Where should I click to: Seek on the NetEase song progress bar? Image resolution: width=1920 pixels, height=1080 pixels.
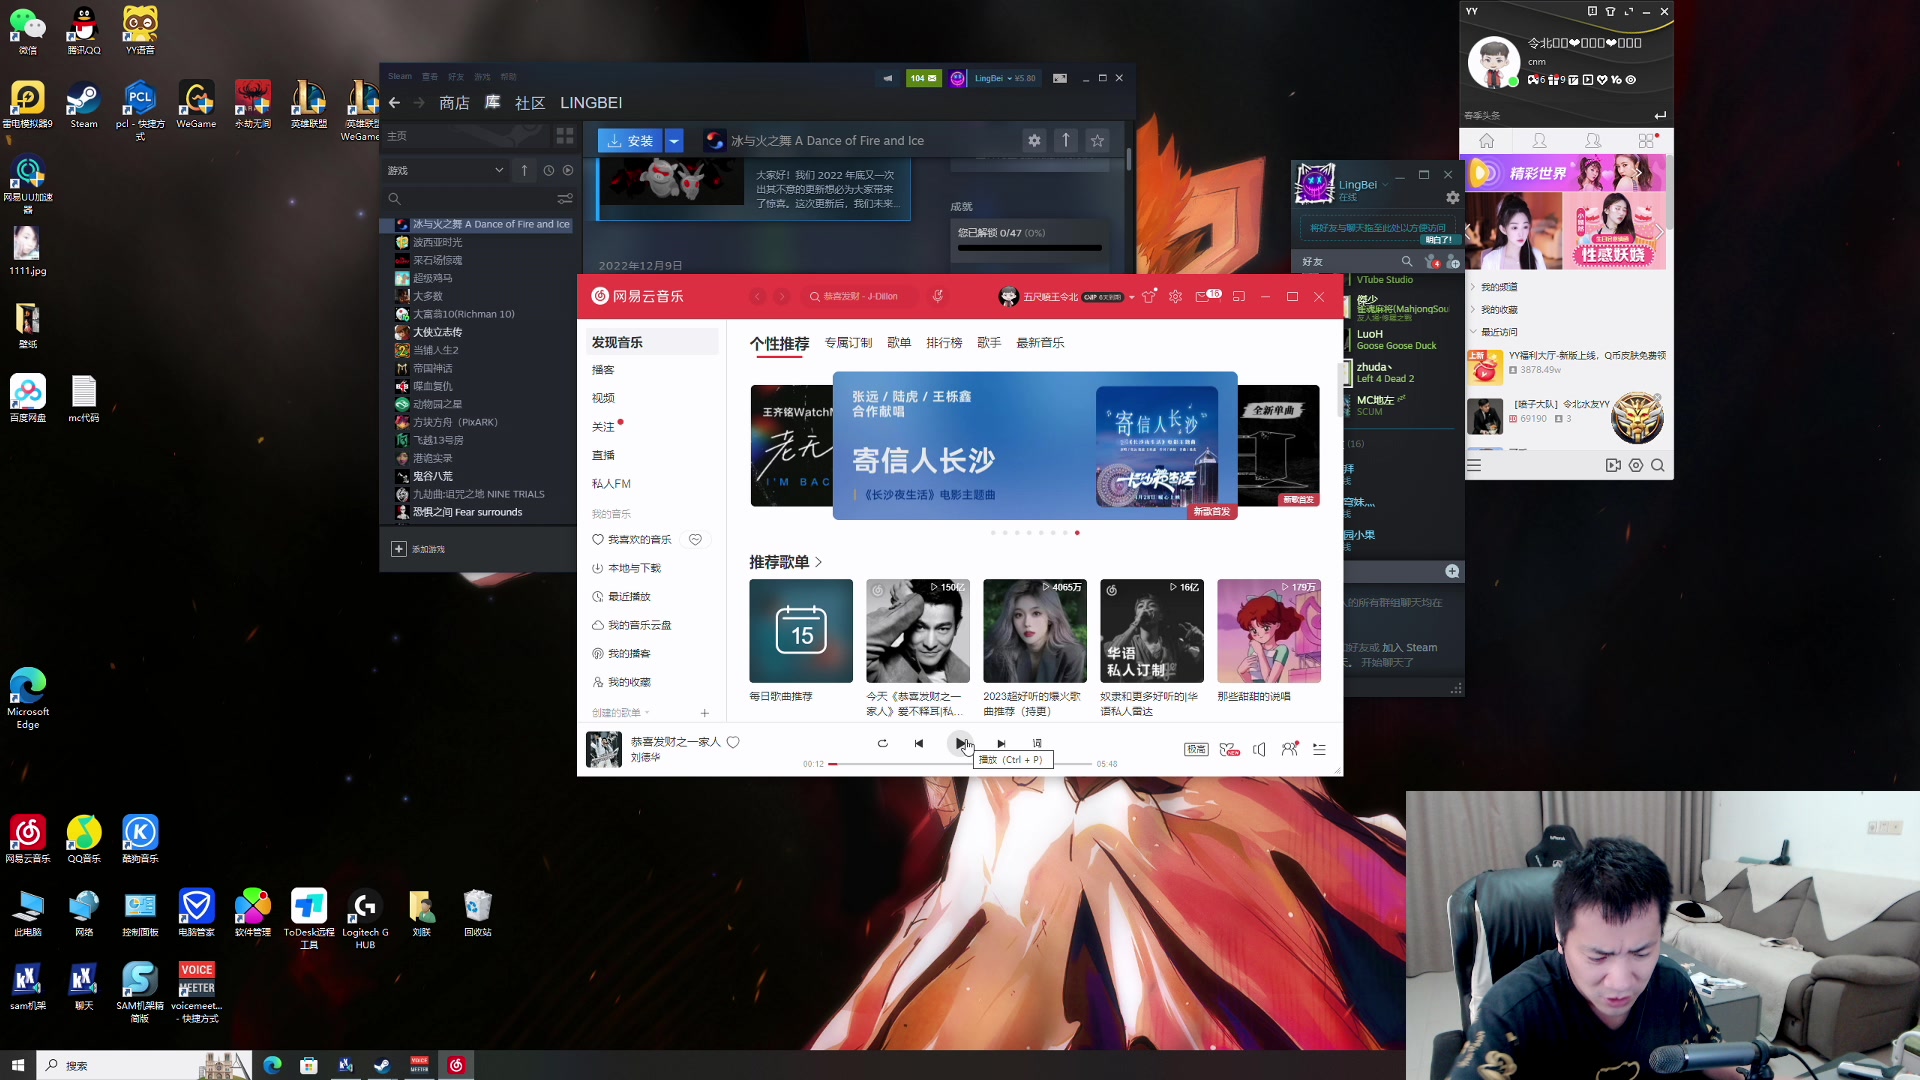click(960, 764)
